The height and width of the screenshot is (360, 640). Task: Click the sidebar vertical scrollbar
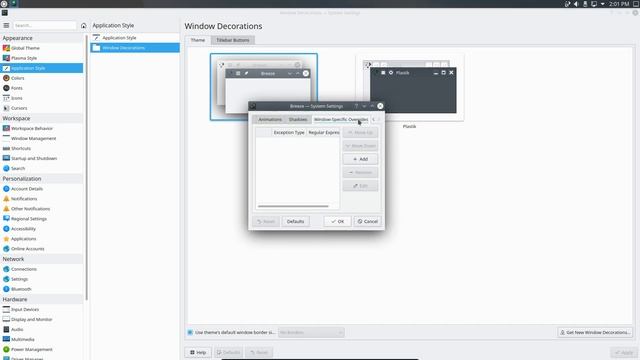pyautogui.click(x=87, y=167)
